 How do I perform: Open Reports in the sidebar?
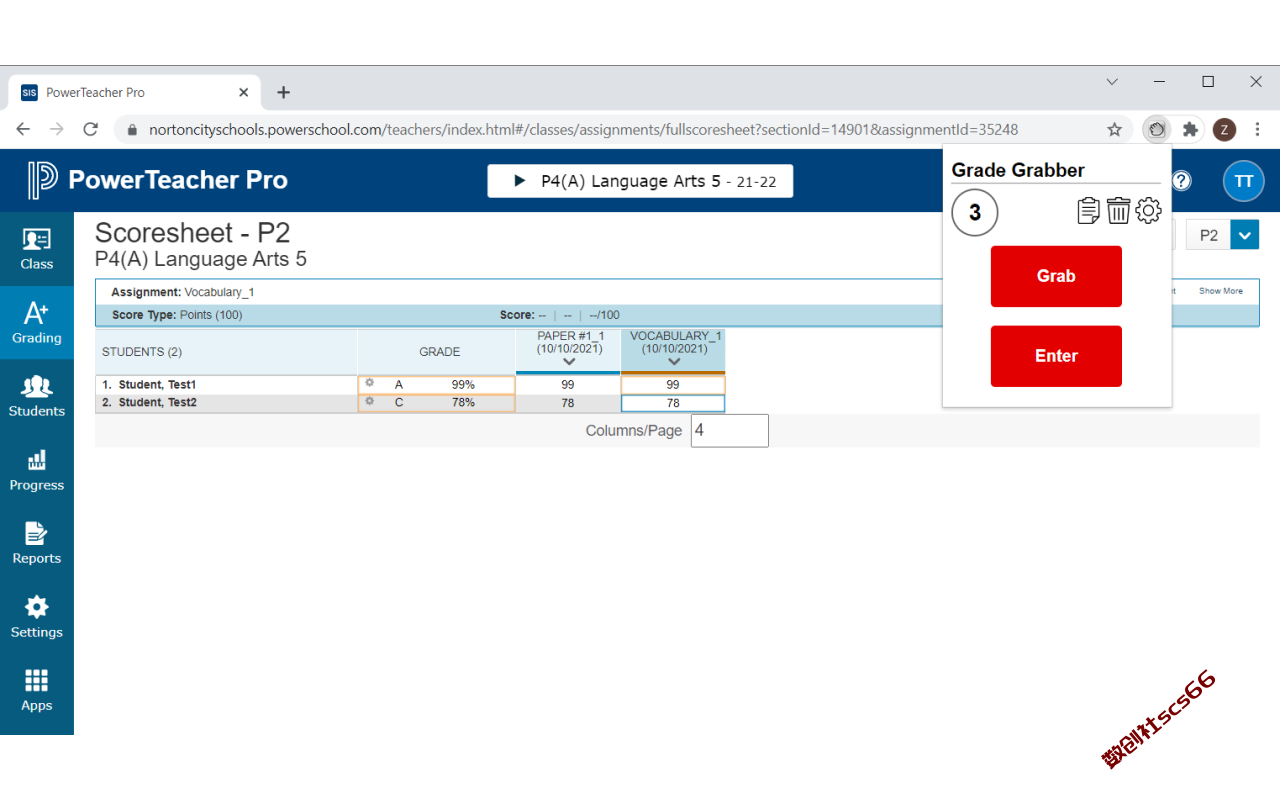[x=37, y=543]
